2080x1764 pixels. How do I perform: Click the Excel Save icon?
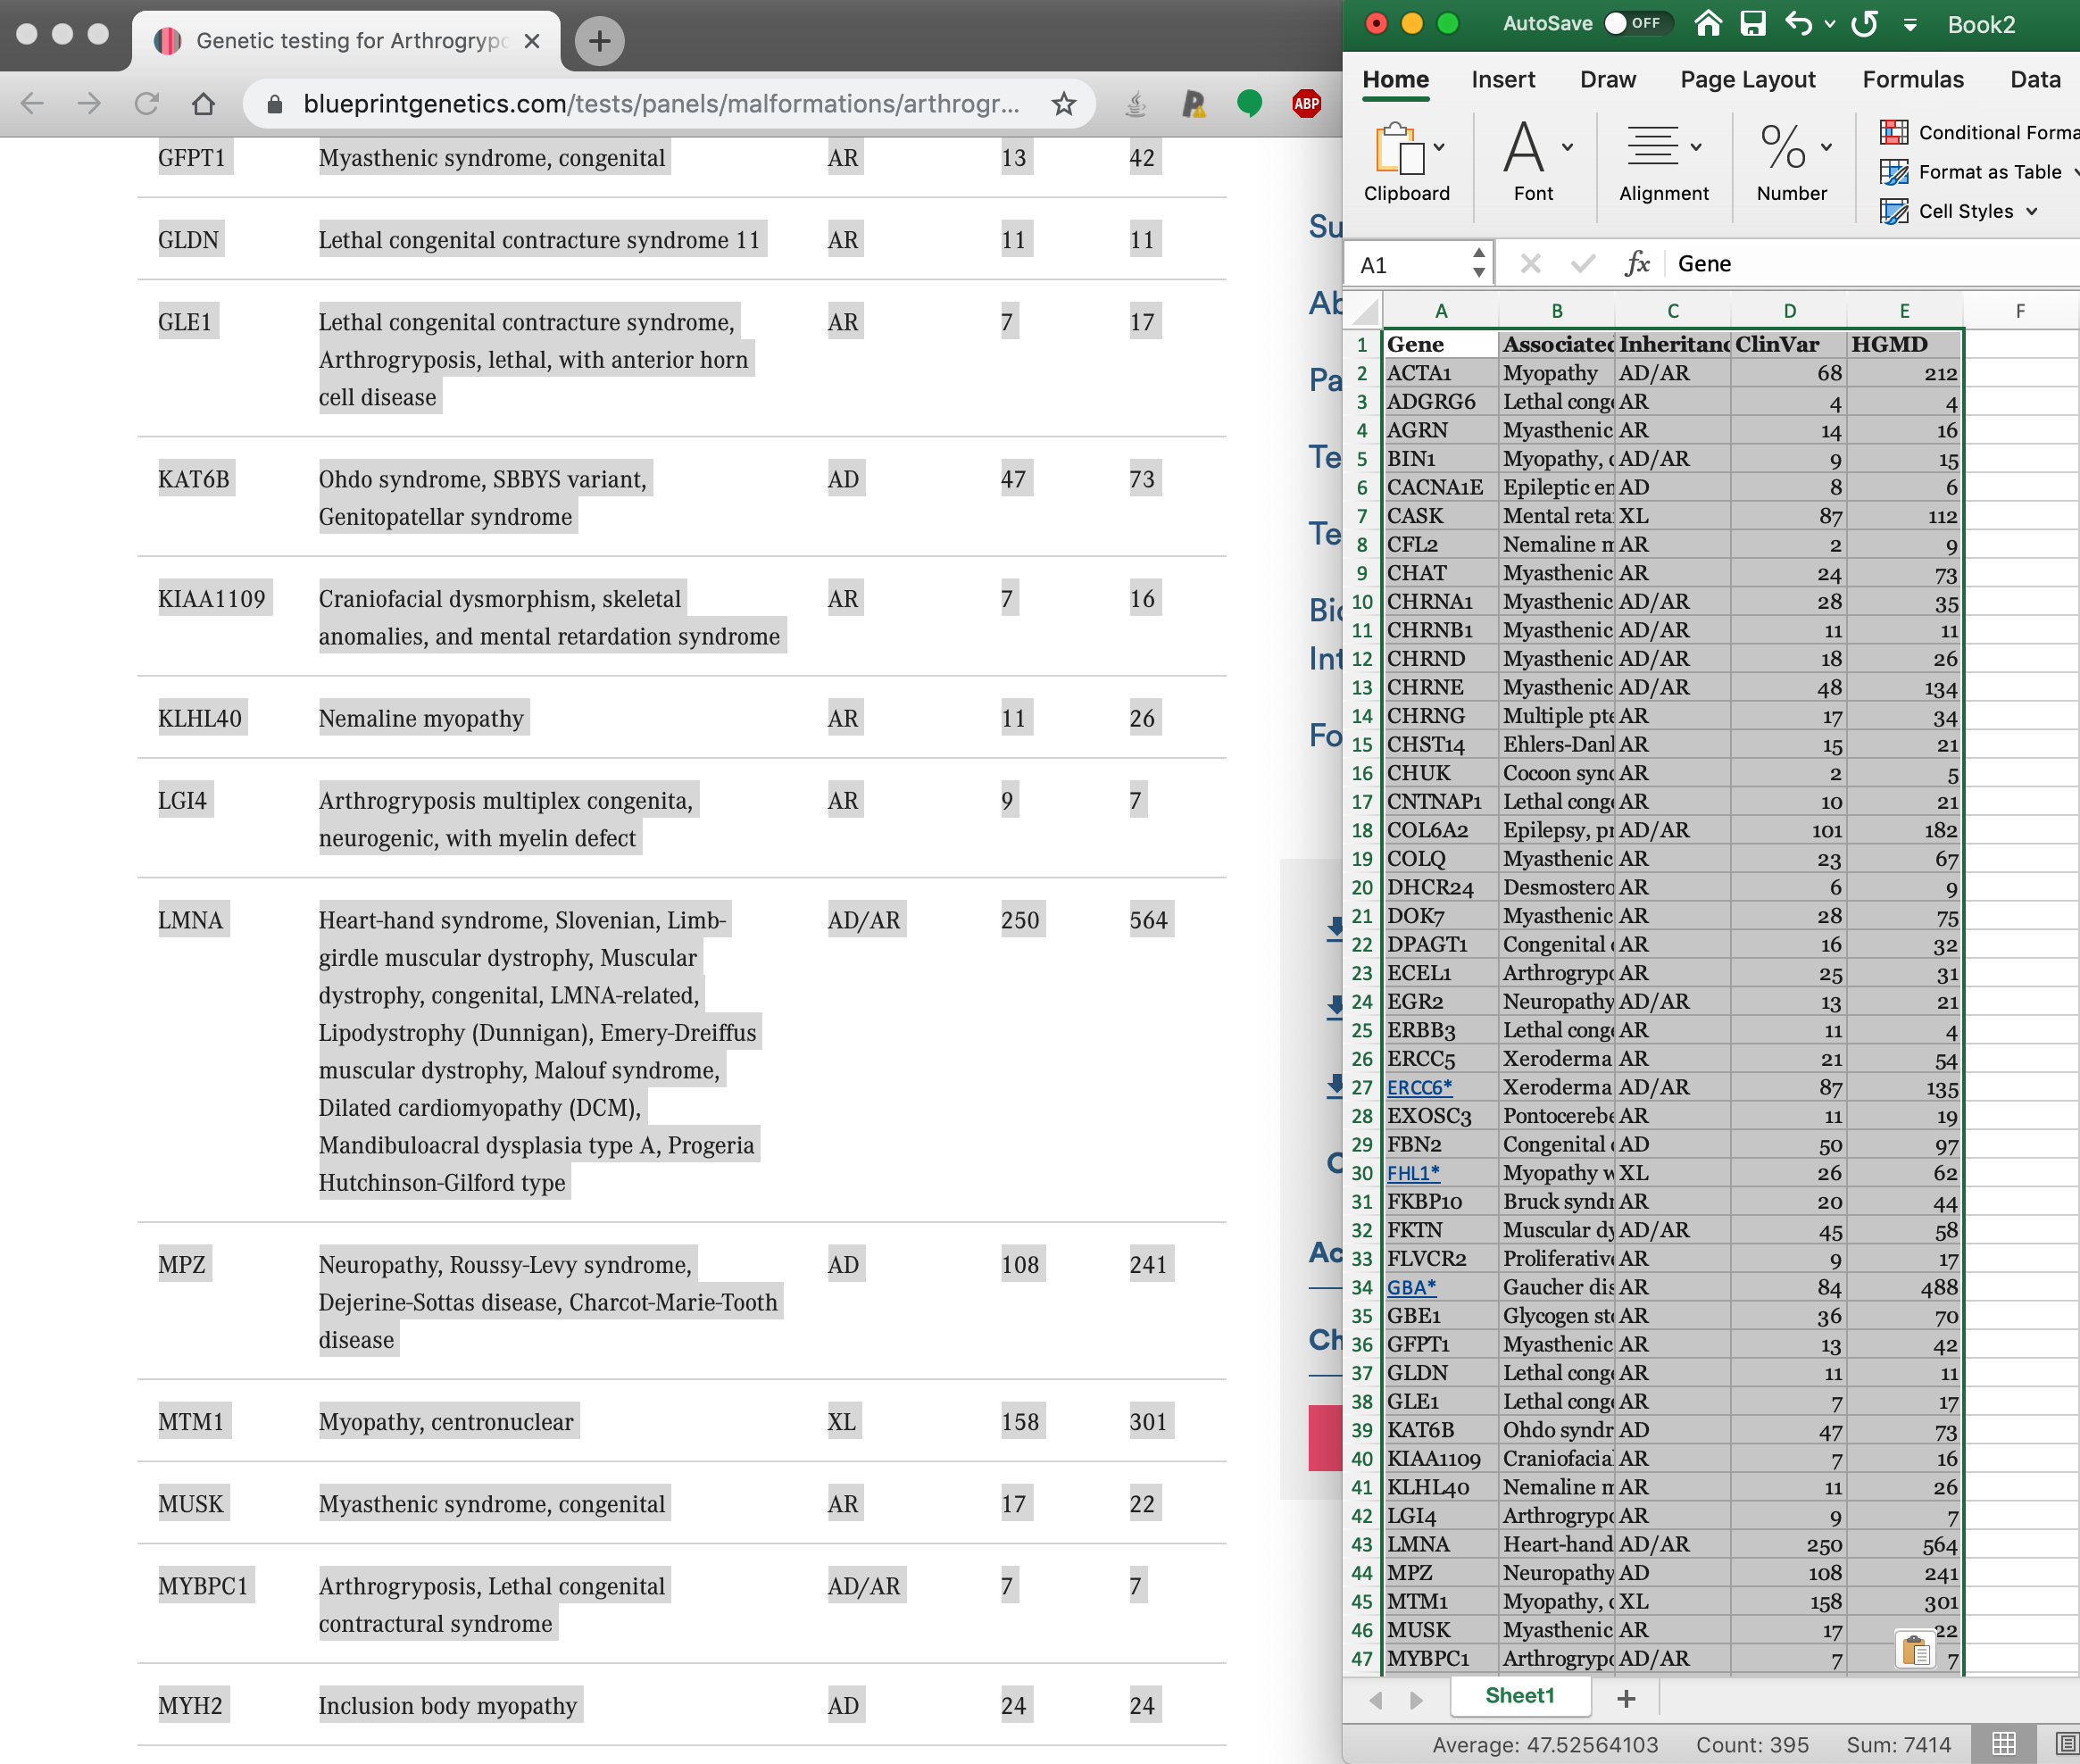[1753, 24]
